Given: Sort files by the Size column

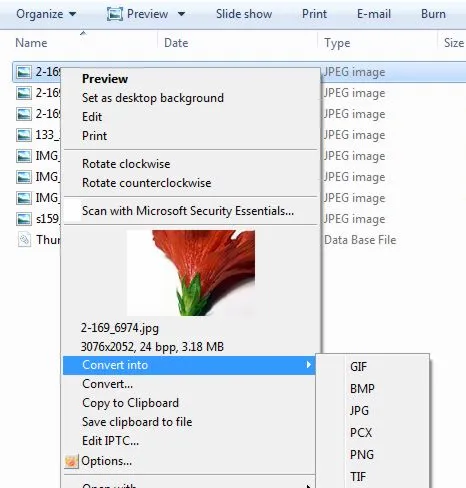Looking at the screenshot, I should click(x=454, y=43).
